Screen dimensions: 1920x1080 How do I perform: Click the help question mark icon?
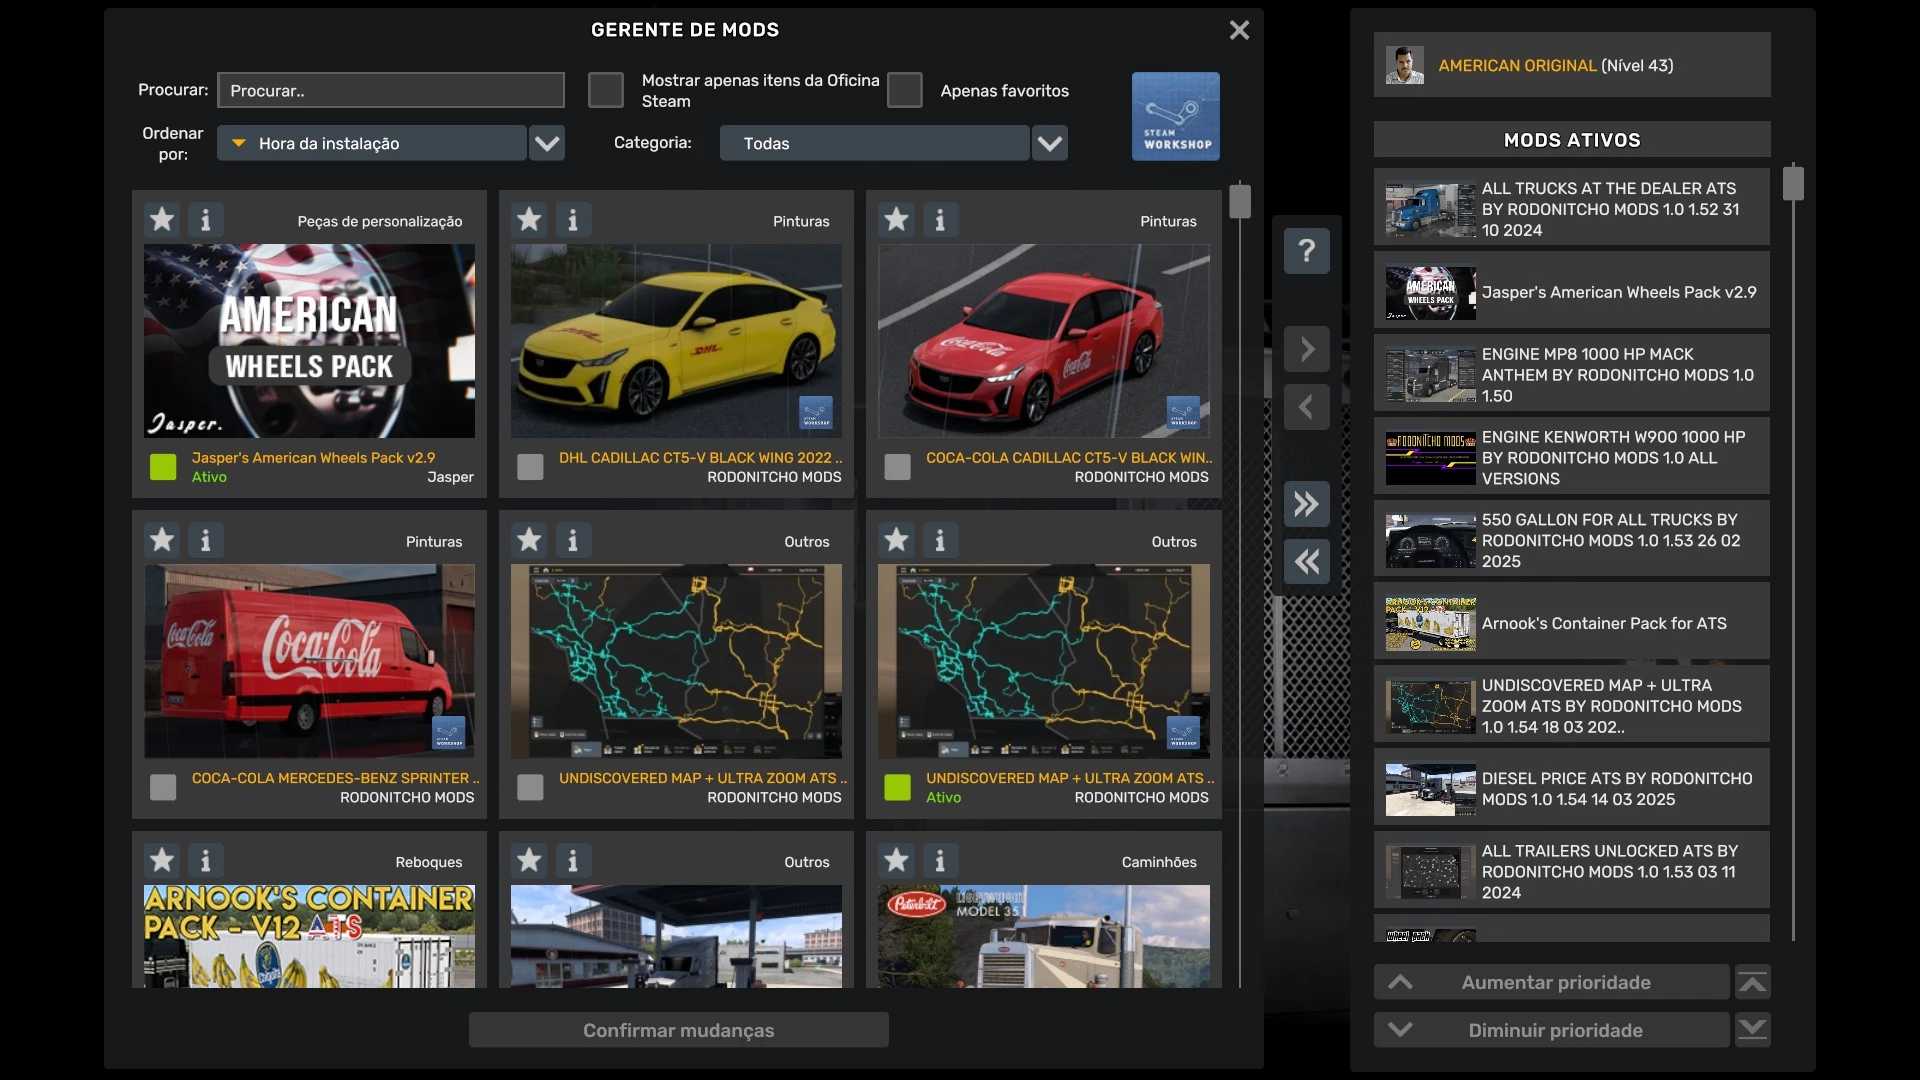(1306, 250)
